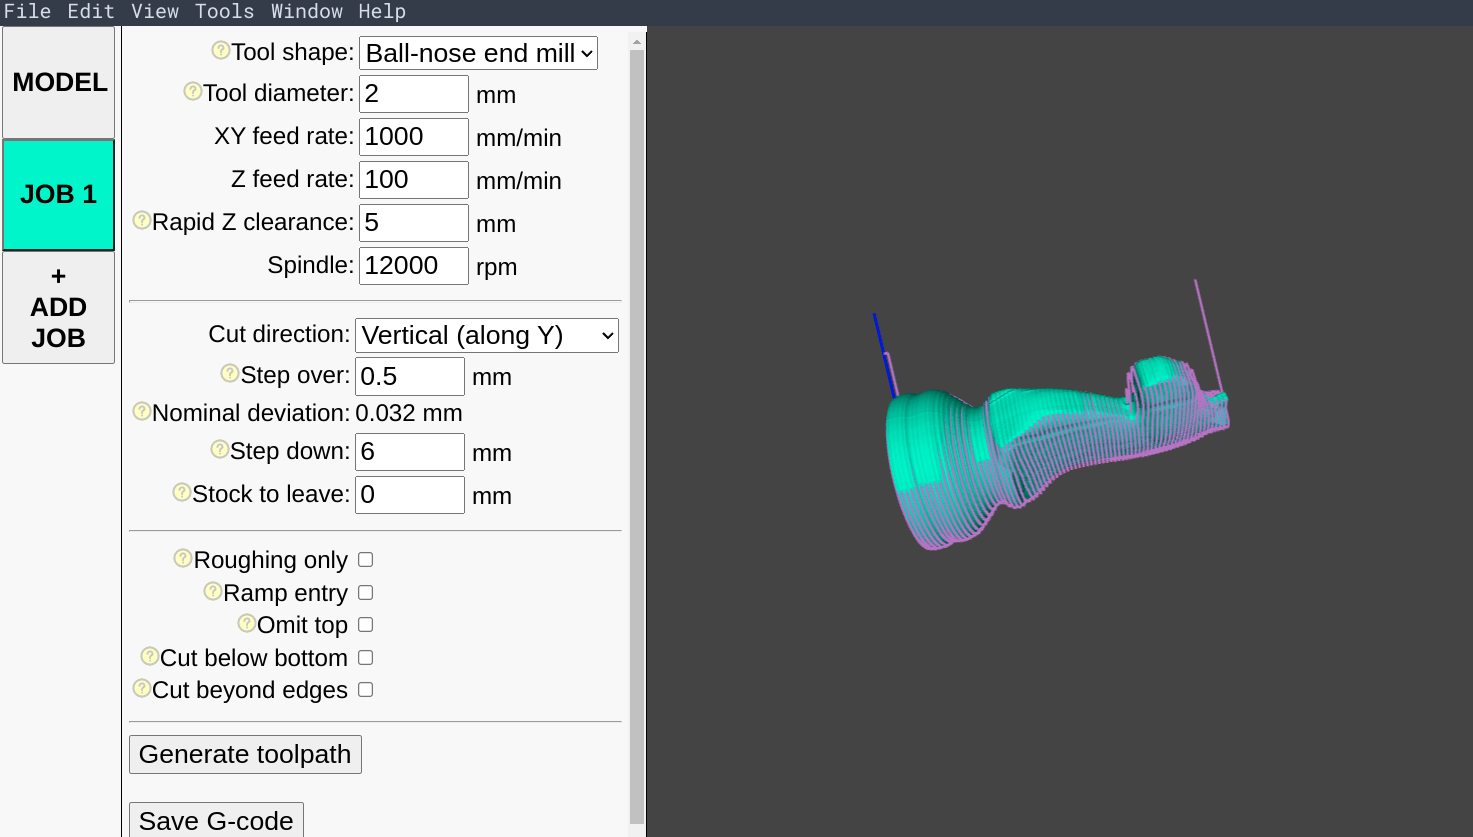
Task: Open the Rapid Z clearance help icon
Action: (142, 220)
